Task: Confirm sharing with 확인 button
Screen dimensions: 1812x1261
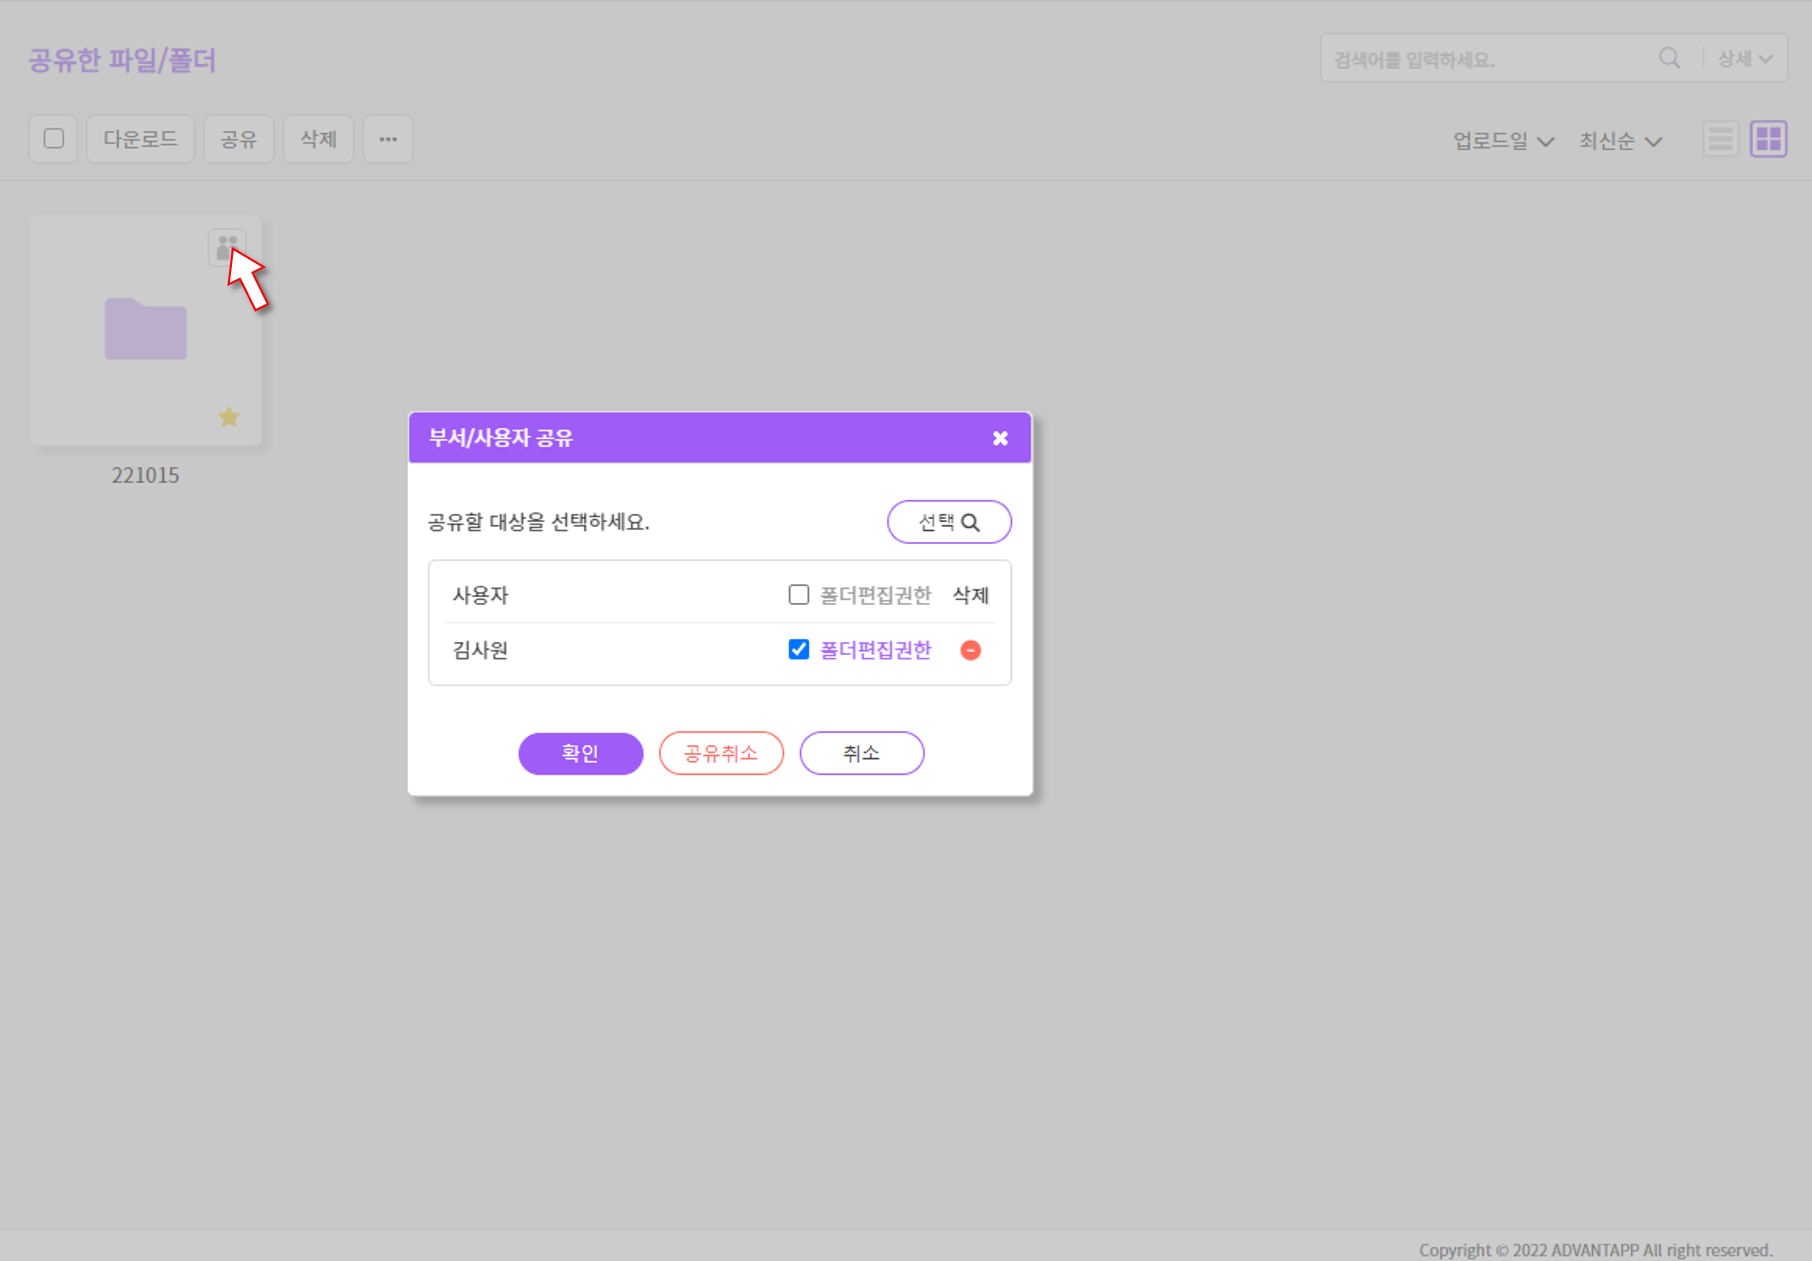Action: (581, 753)
